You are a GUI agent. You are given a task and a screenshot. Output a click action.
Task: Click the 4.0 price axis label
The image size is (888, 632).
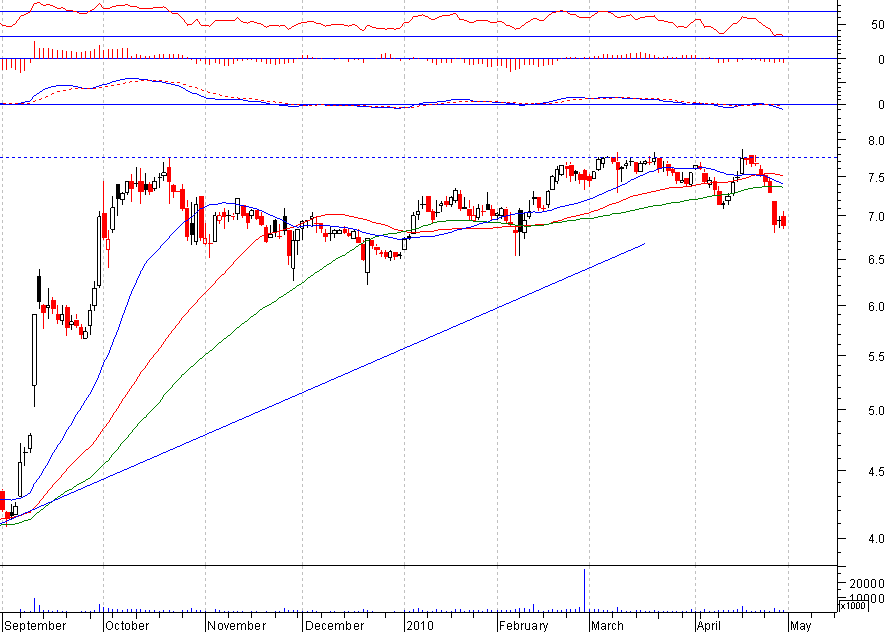(x=876, y=539)
